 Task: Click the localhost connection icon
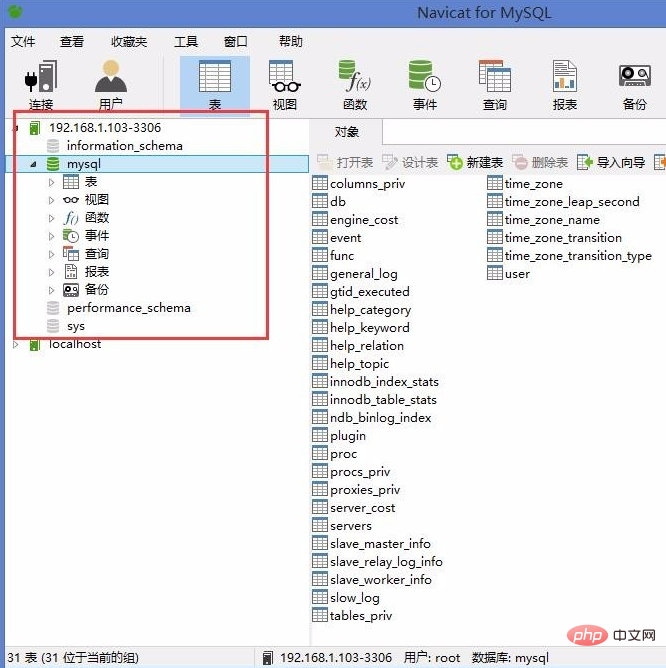(x=35, y=344)
